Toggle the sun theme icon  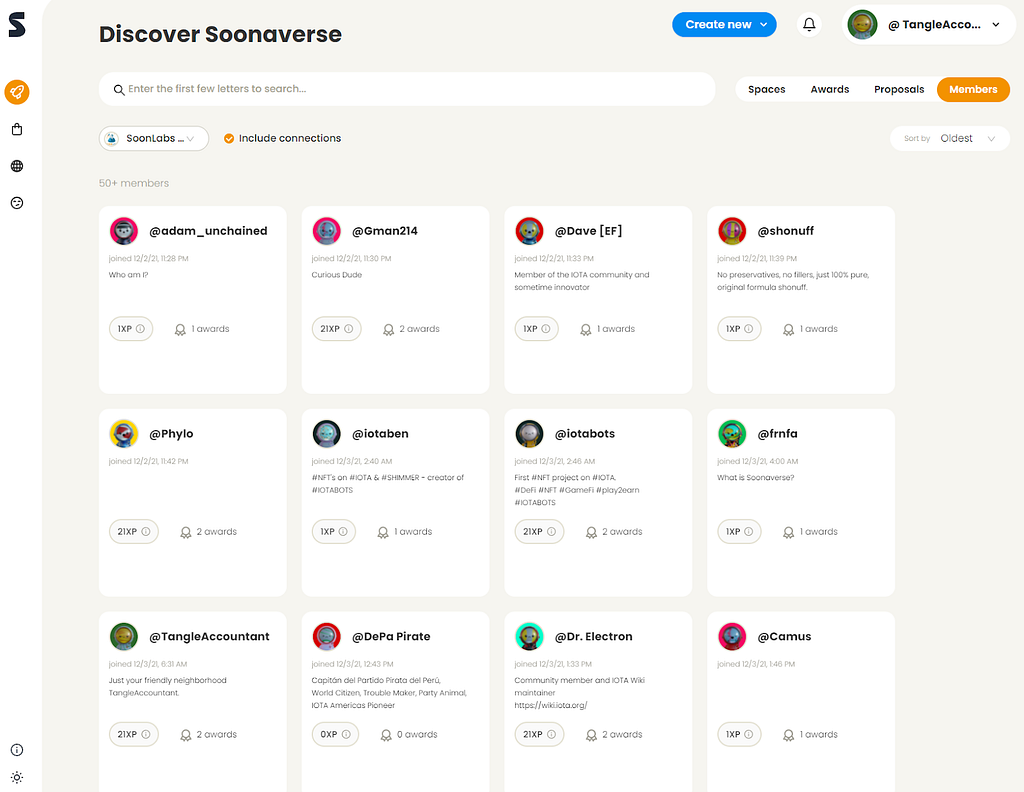[x=17, y=777]
